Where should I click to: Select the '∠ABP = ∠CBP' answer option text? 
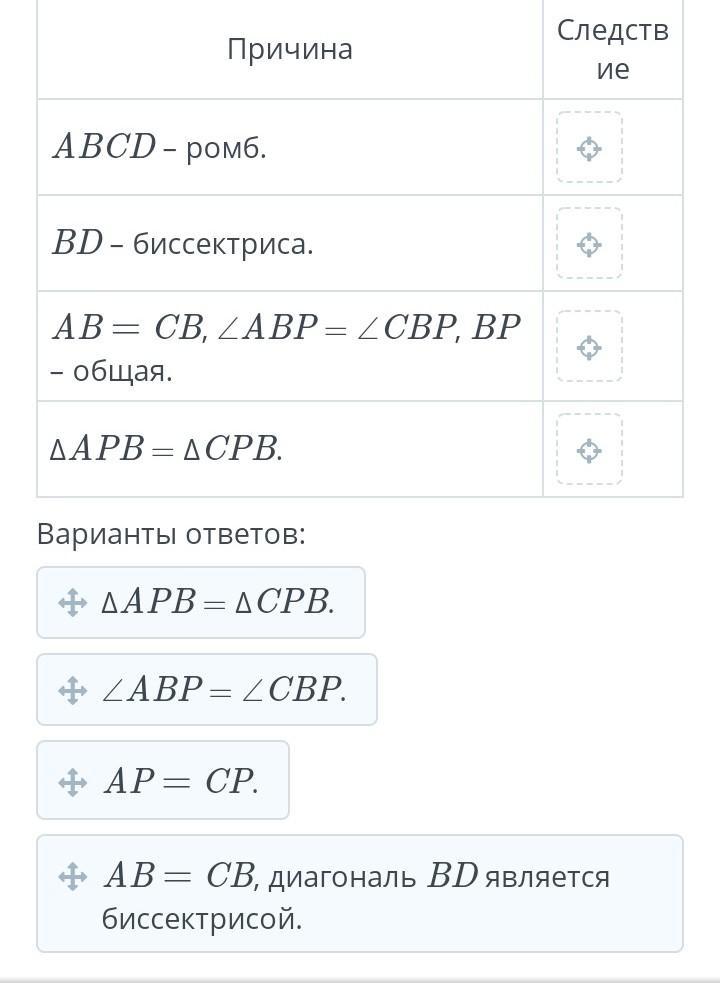(224, 690)
